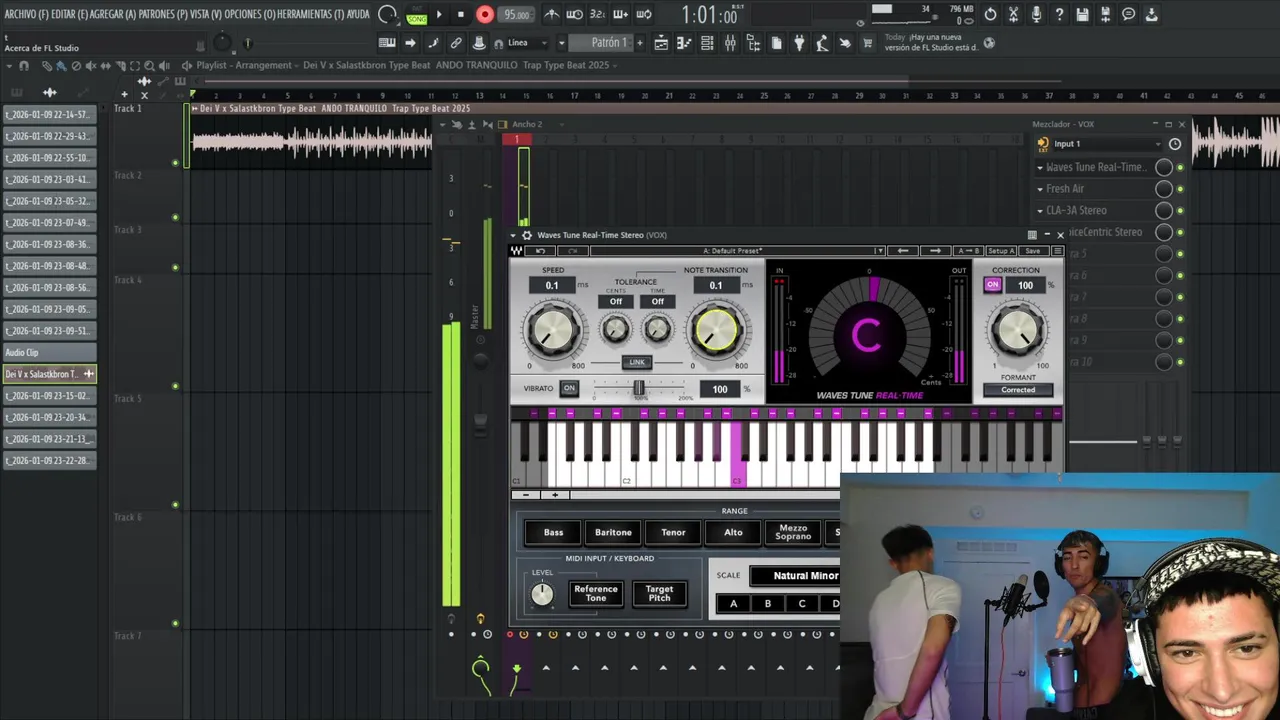1280x720 pixels.
Task: Click Reference Tone button
Action: pyautogui.click(x=595, y=594)
